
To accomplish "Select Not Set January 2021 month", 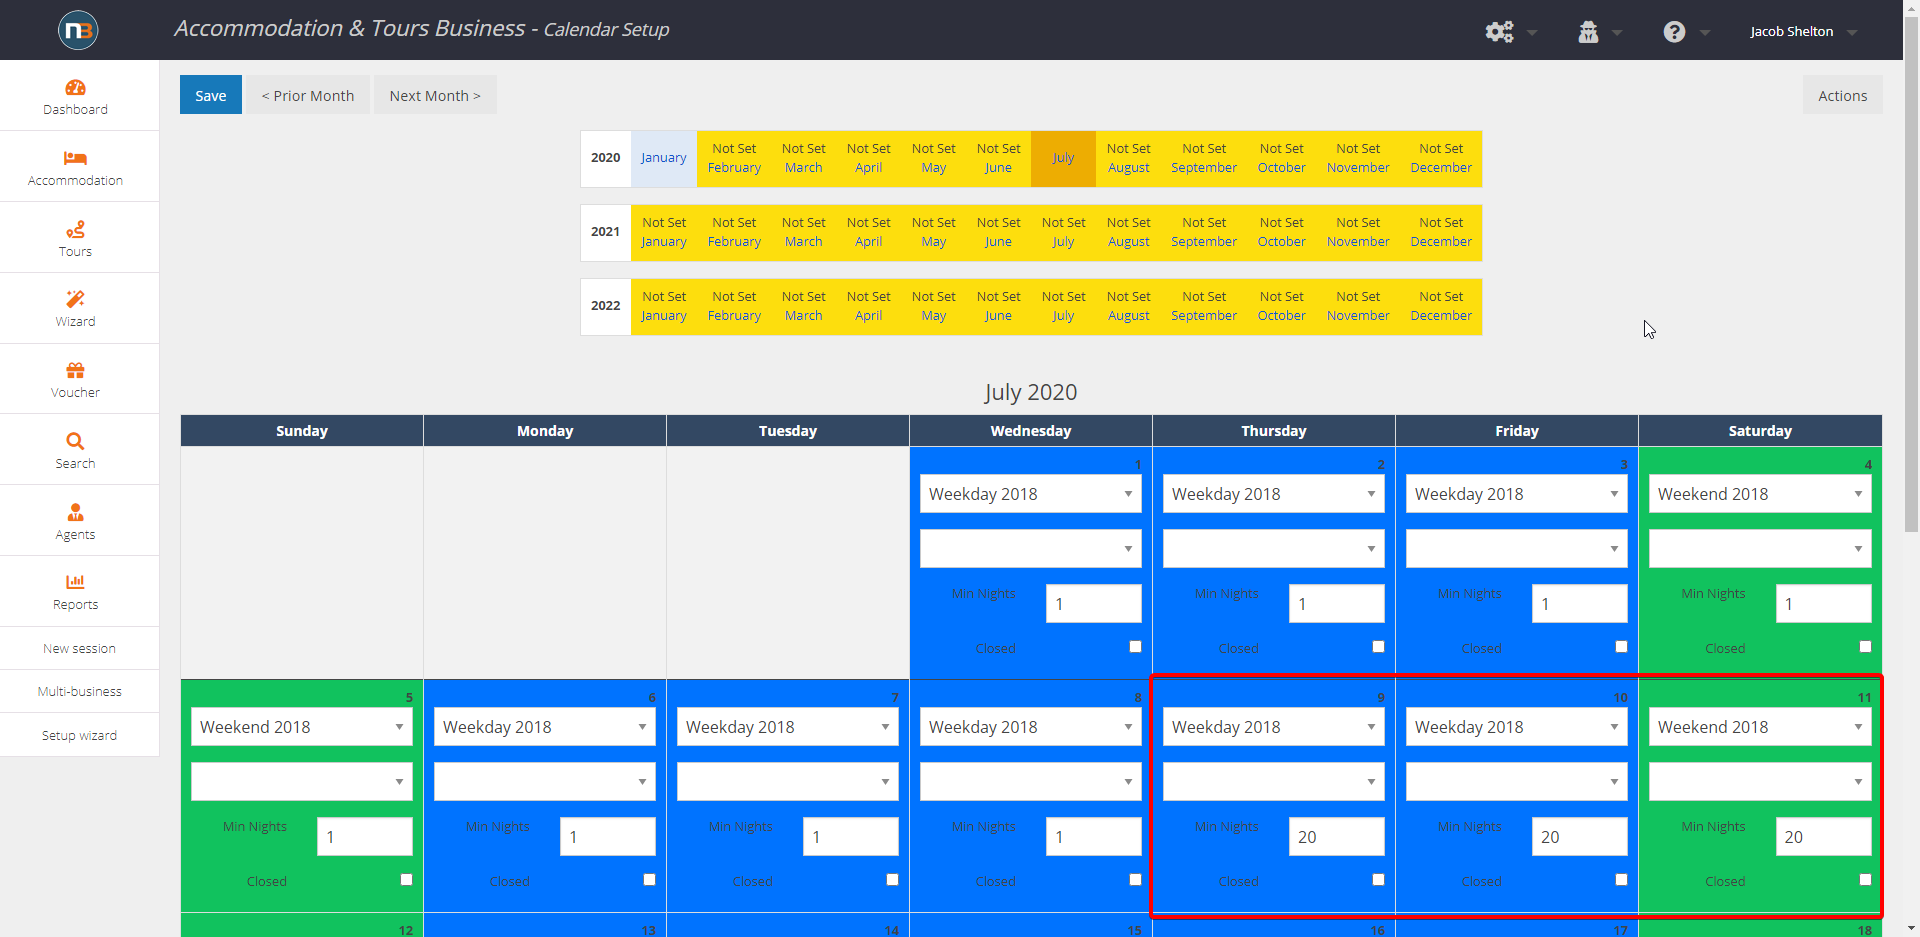I will tap(663, 232).
